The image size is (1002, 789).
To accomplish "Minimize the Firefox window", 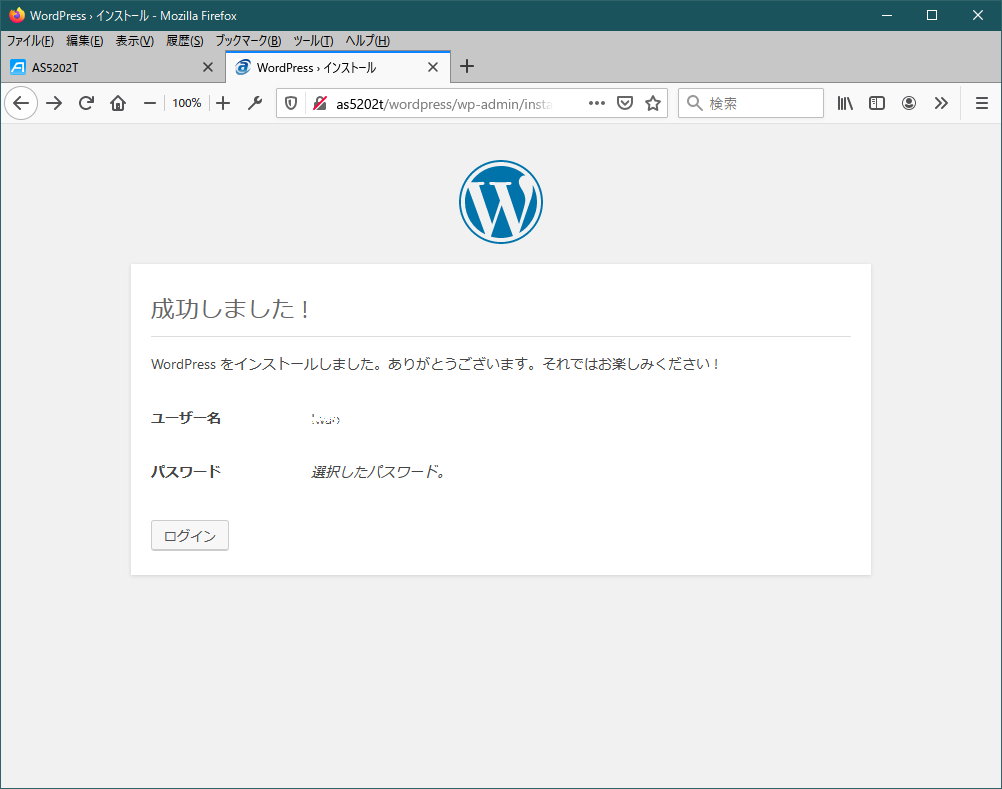I will (x=887, y=15).
